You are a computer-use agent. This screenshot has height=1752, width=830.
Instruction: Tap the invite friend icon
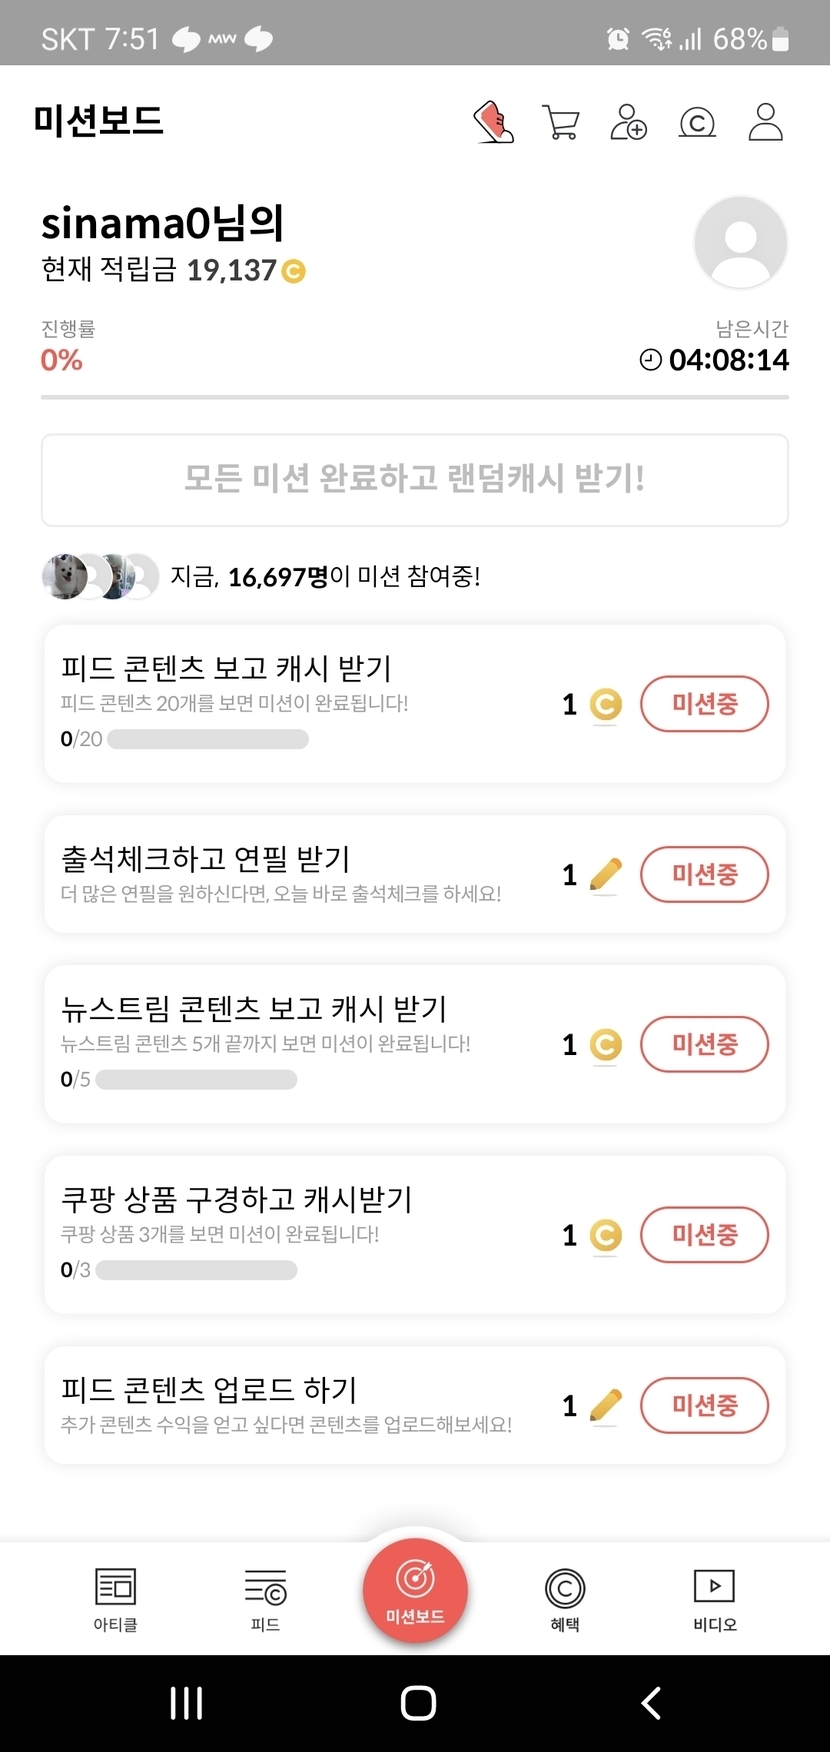(629, 123)
